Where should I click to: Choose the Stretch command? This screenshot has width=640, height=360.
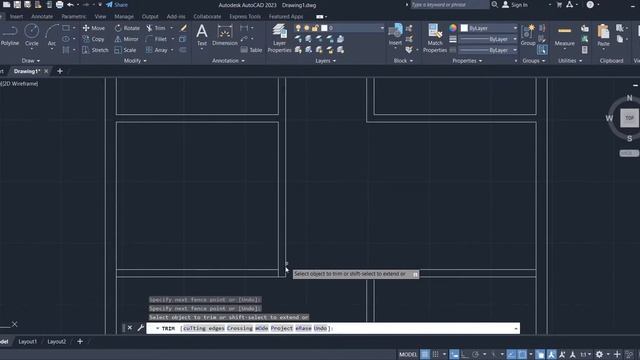[x=95, y=50]
